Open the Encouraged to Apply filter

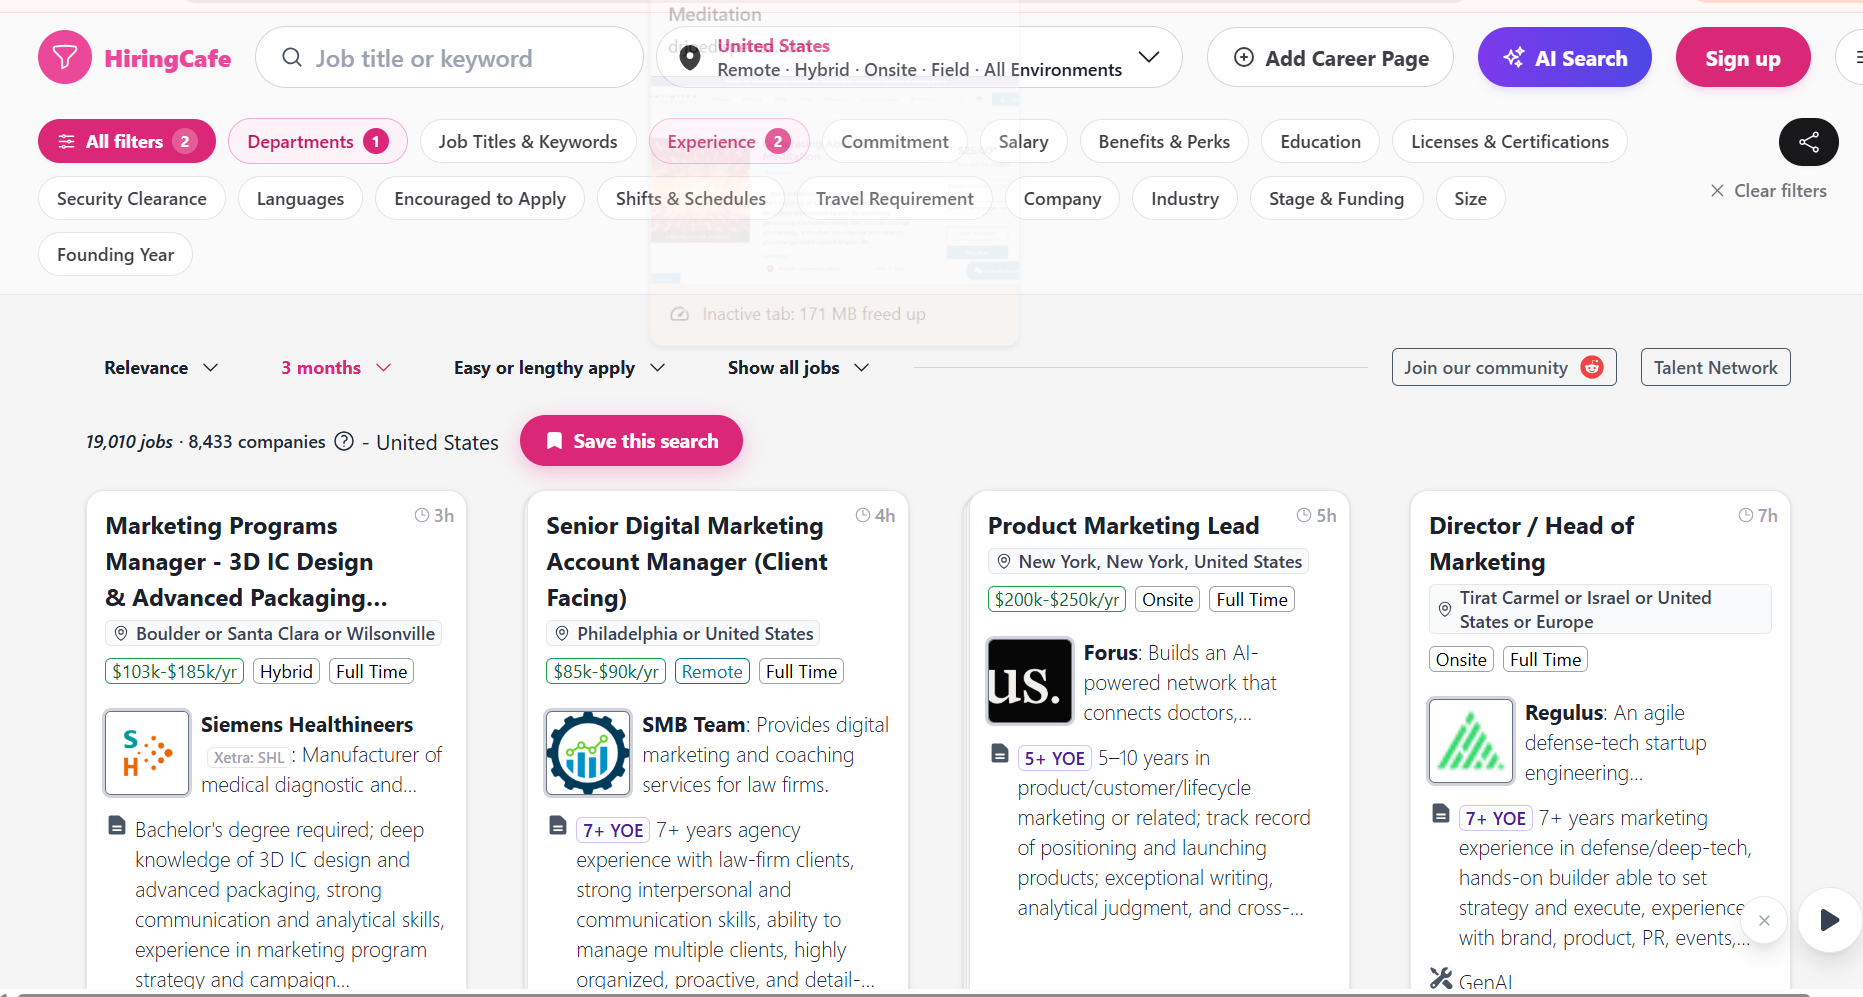point(480,199)
